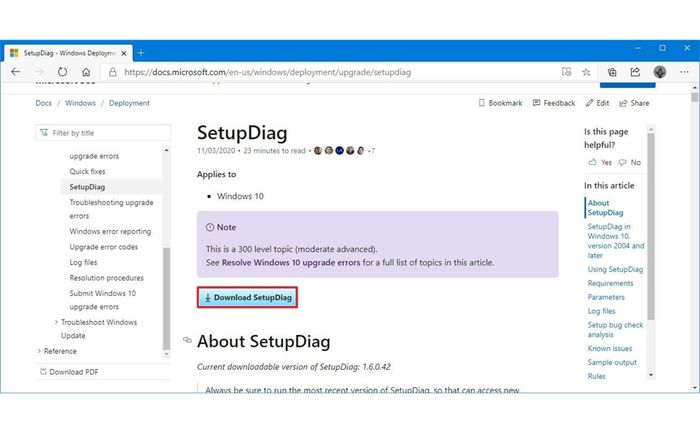Expand Troubleshoot Windows Update tree node

tap(56, 322)
